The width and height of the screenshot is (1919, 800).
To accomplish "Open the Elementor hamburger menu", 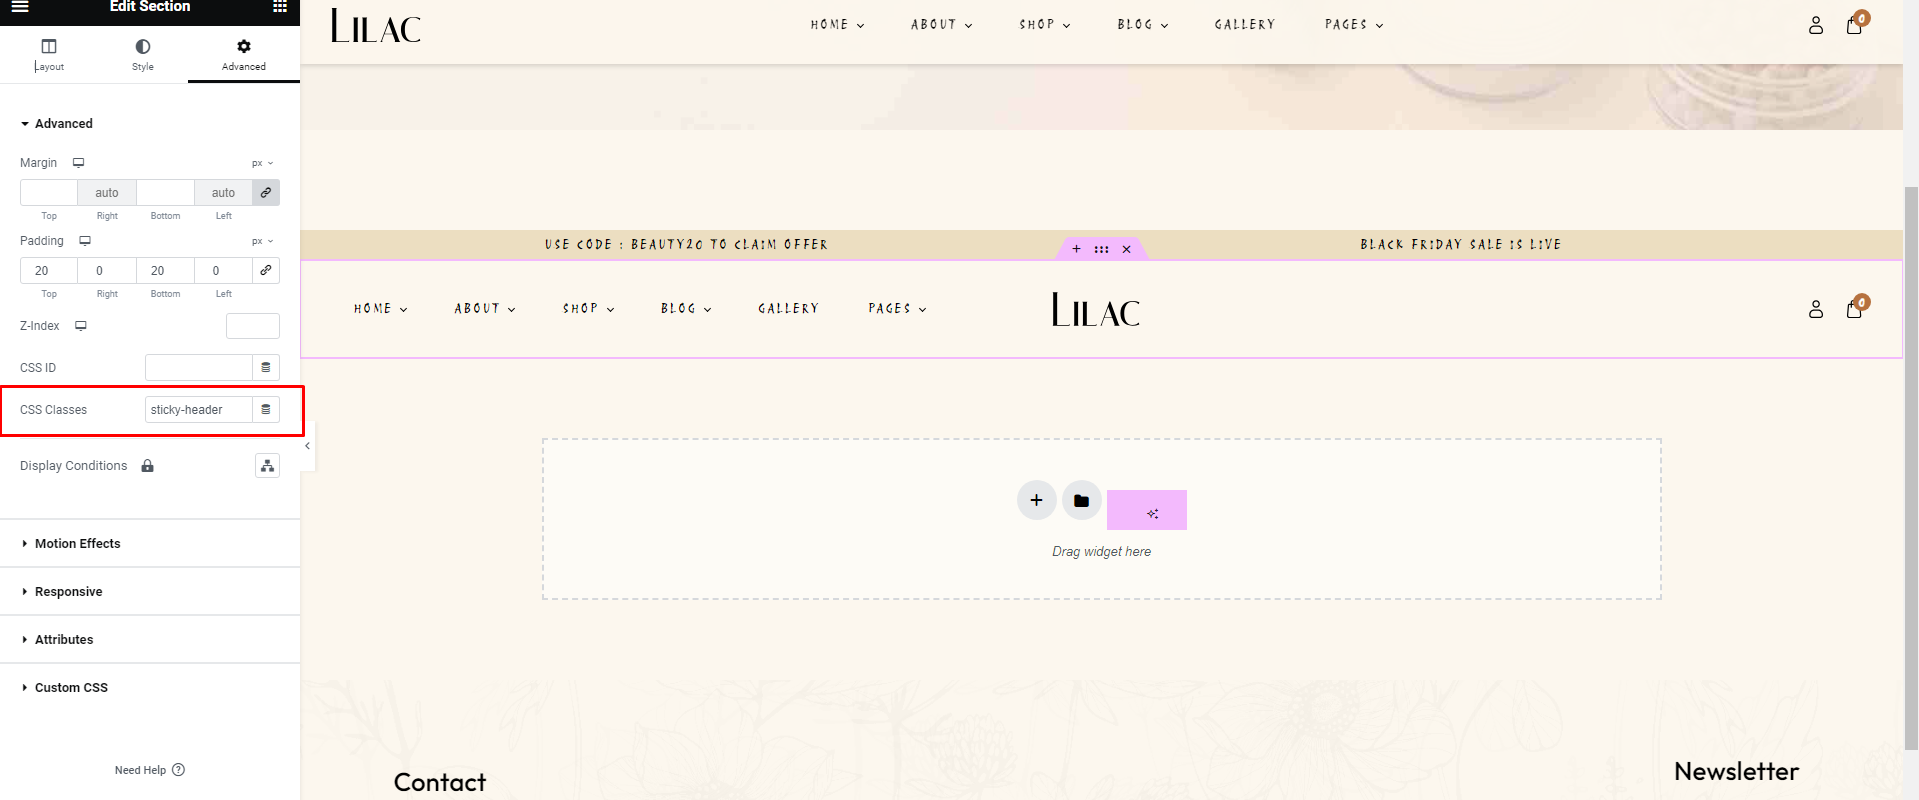I will click(20, 6).
